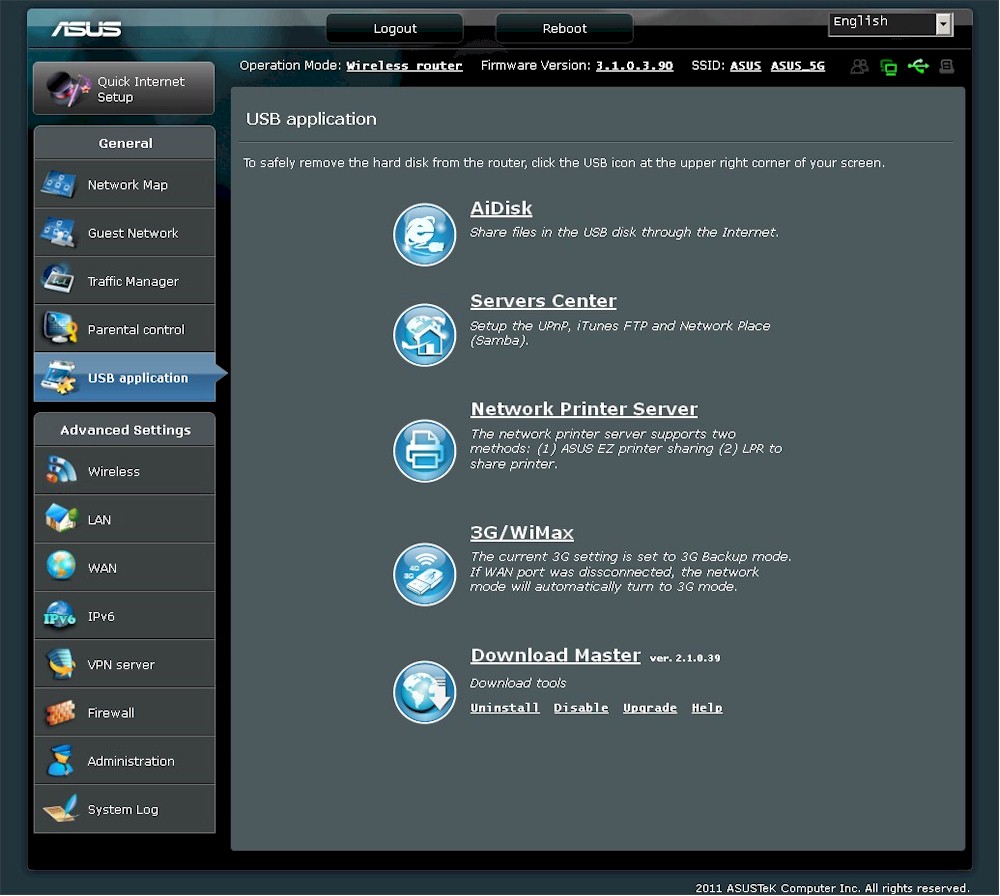
Task: Open the 3G/WiMax link
Action: tap(522, 532)
